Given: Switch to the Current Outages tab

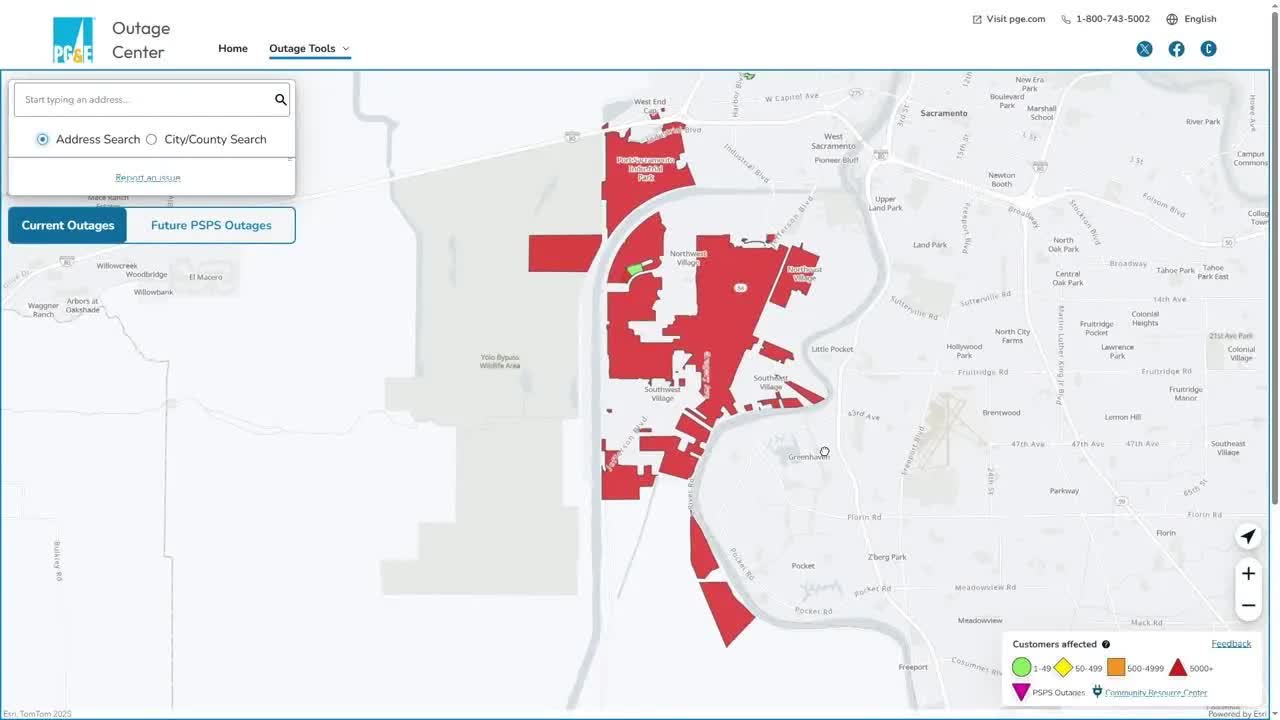Looking at the screenshot, I should [68, 225].
